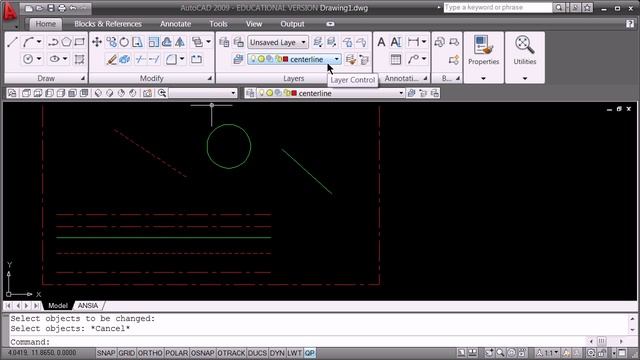Image resolution: width=640 pixels, height=360 pixels.
Task: Expand the Modify panel
Action: [210, 78]
